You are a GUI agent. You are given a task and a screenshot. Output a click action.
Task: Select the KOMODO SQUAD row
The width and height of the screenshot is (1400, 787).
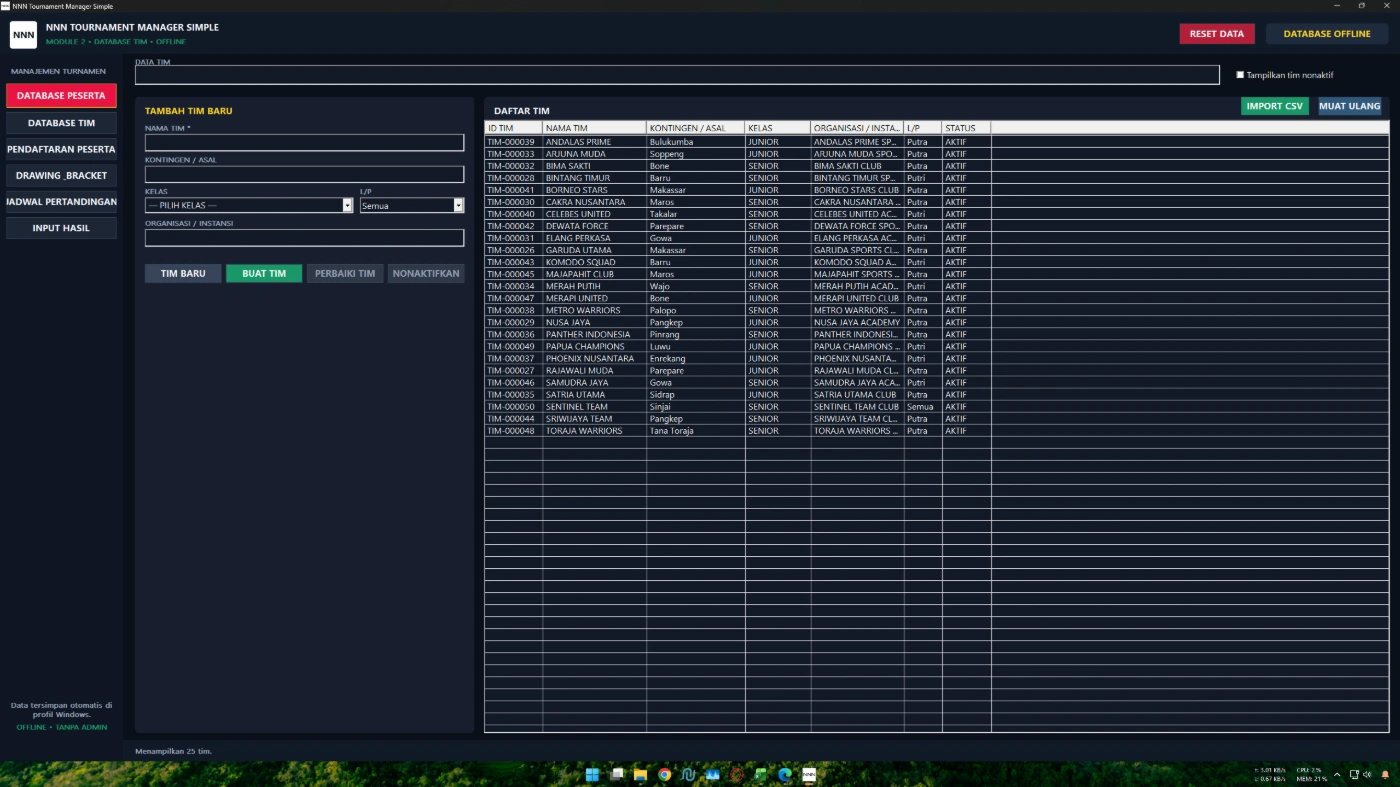coord(937,262)
